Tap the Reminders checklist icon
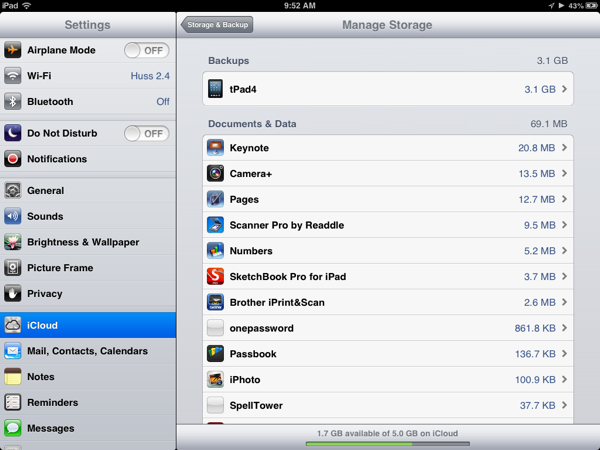The width and height of the screenshot is (600, 450). pyautogui.click(x=13, y=403)
